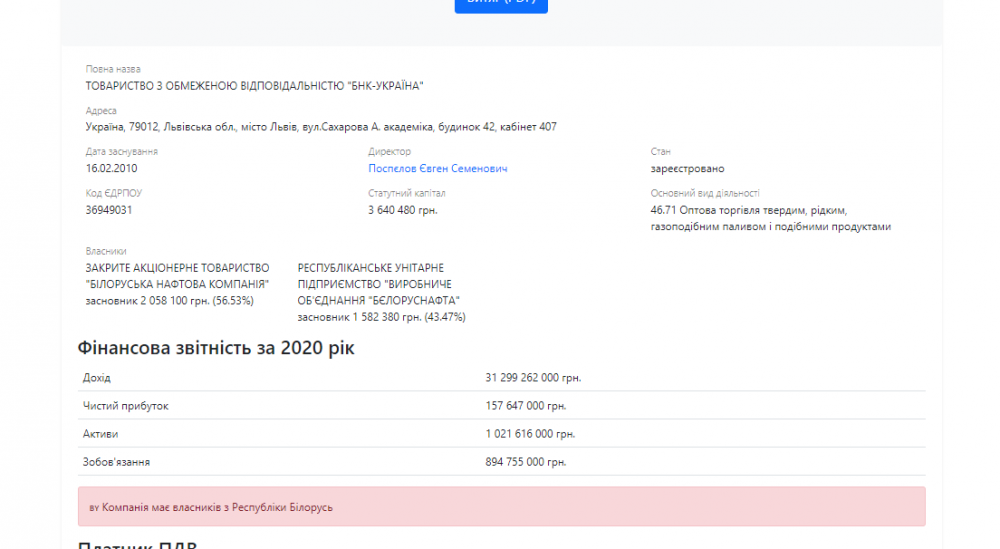Click net profit value 157 647 000 грн.

tap(526, 406)
